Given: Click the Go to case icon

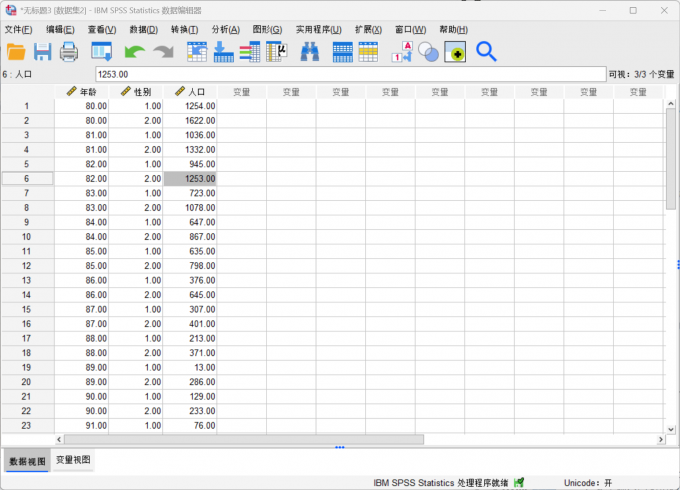Looking at the screenshot, I should [197, 52].
